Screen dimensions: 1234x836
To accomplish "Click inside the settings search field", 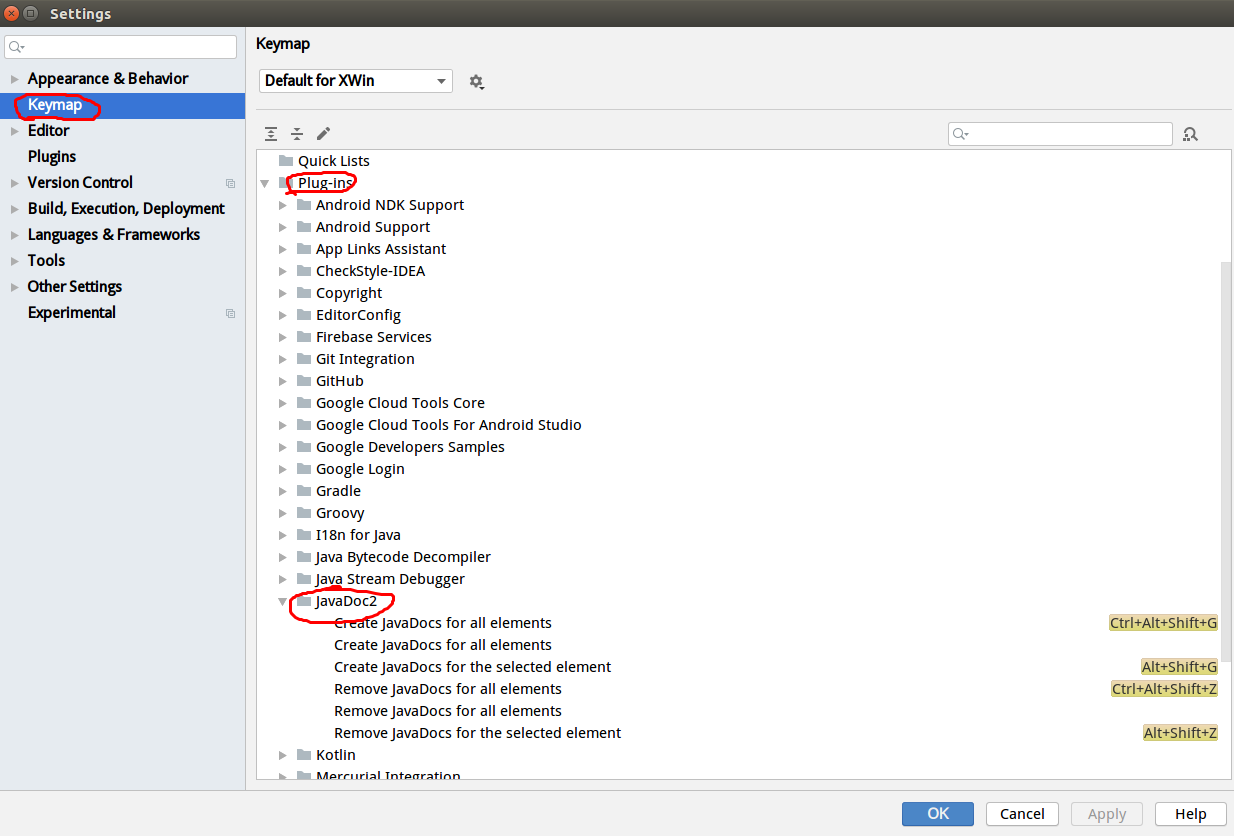I will 120,46.
